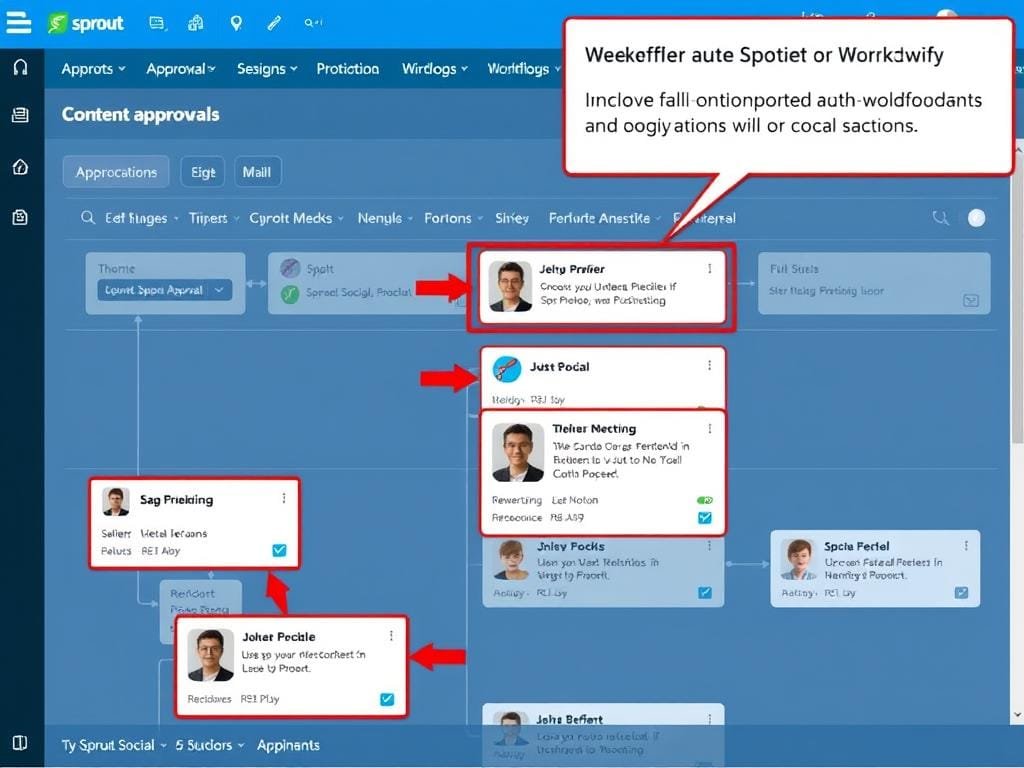Open the Protiction menu item
Screen dimensions: 1024x768
pyautogui.click(x=348, y=69)
